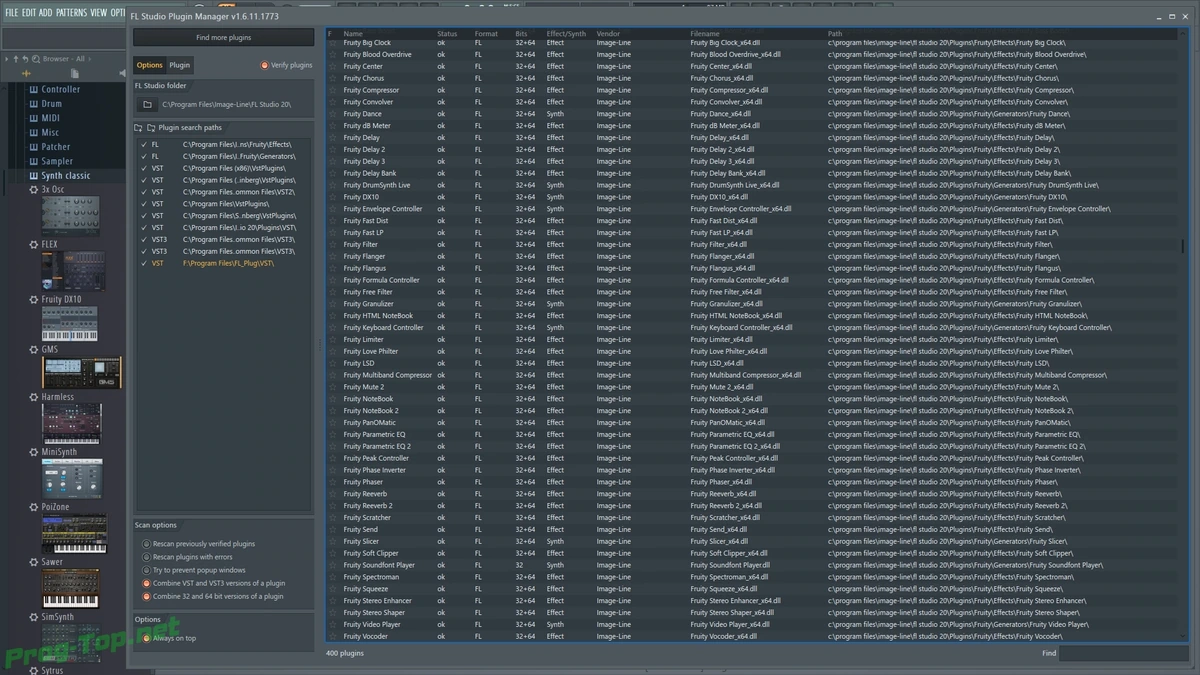This screenshot has width=1200, height=675.
Task: Click the speaker icon in the browser toolbar
Action: (x=122, y=73)
